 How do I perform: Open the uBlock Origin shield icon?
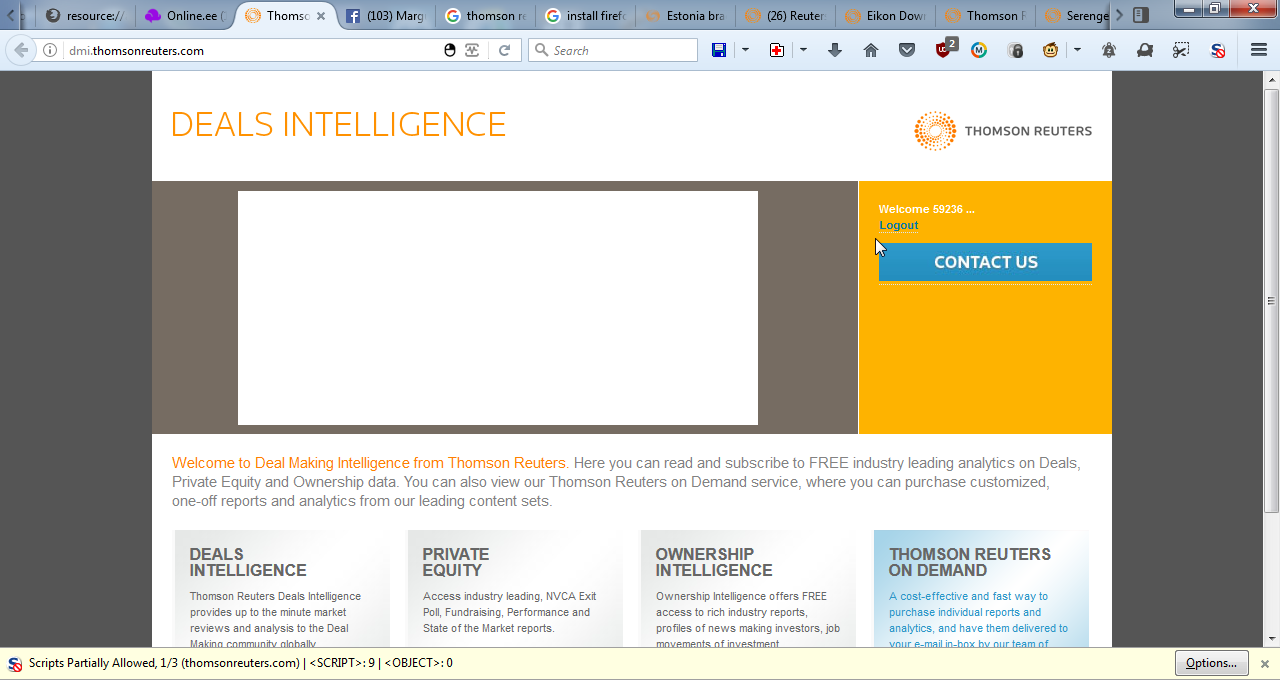945,48
